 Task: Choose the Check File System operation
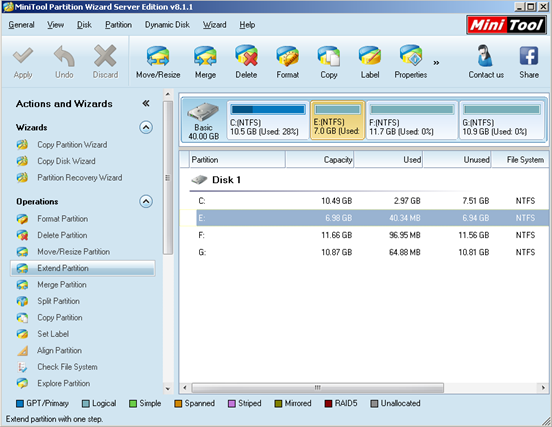[x=67, y=367]
